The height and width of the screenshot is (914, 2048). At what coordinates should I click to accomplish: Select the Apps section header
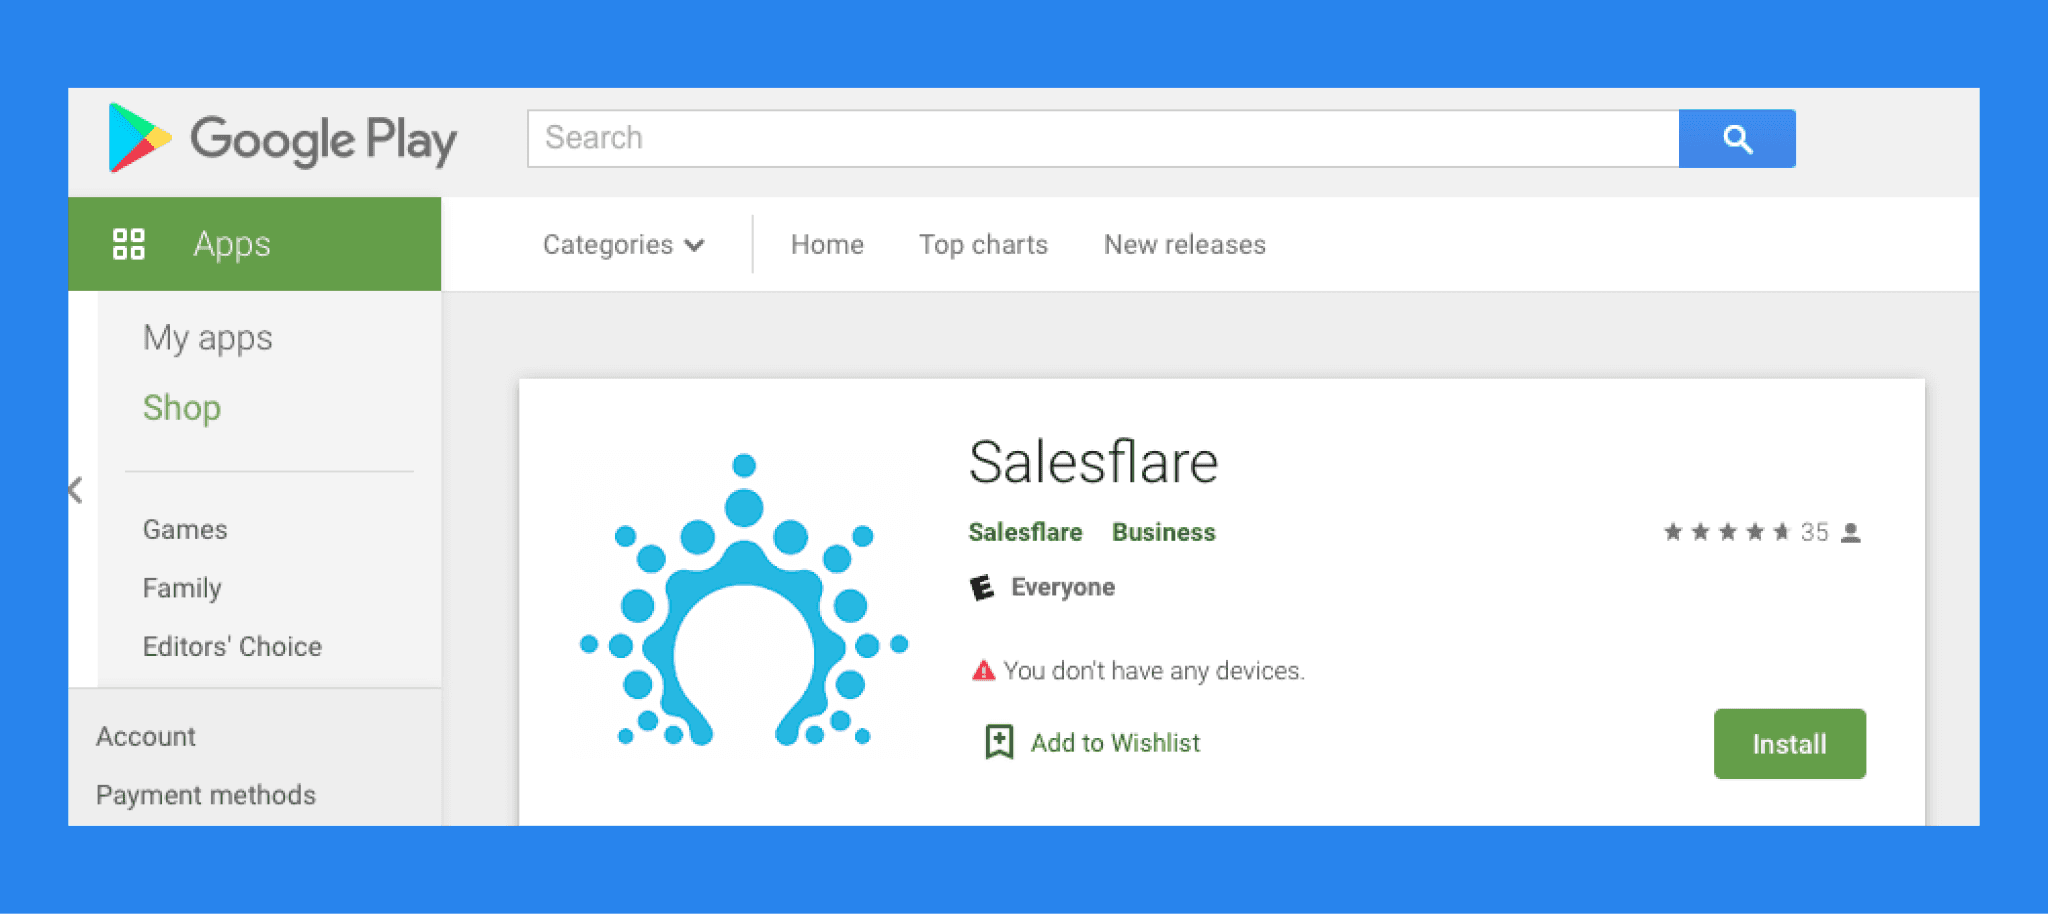(254, 244)
